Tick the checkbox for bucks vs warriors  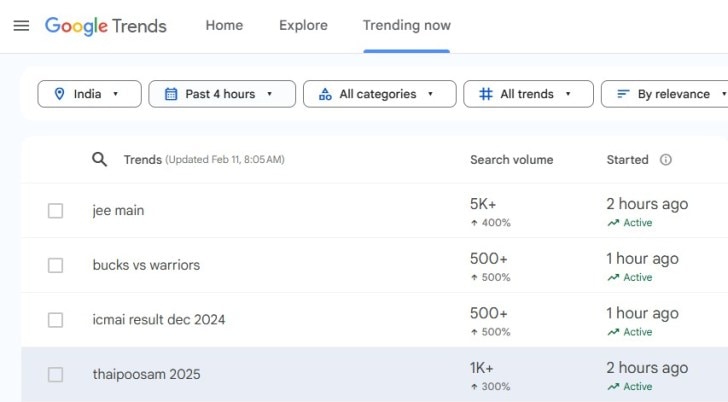pyautogui.click(x=55, y=266)
